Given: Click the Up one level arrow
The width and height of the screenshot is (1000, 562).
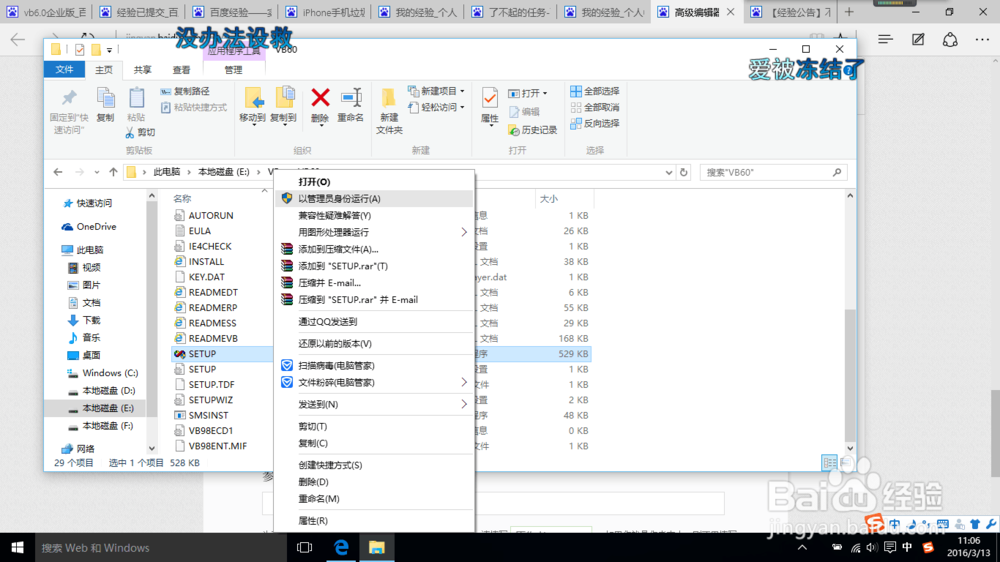Looking at the screenshot, I should [x=114, y=172].
